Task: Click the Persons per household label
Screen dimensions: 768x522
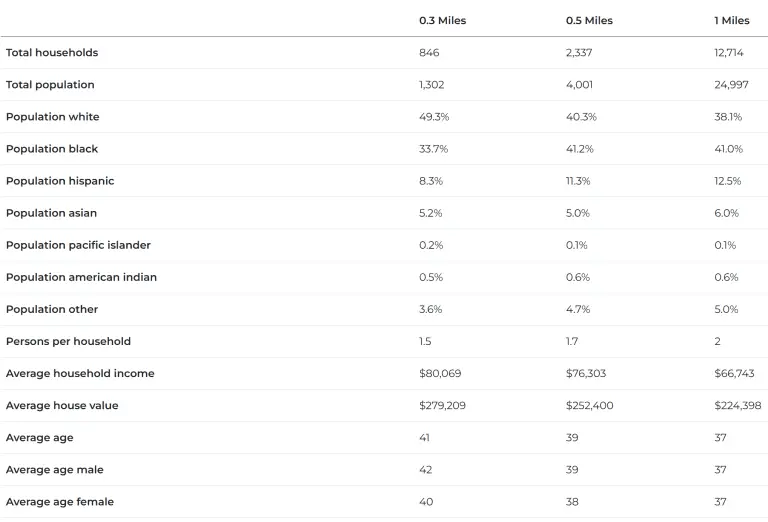Action: click(x=68, y=341)
